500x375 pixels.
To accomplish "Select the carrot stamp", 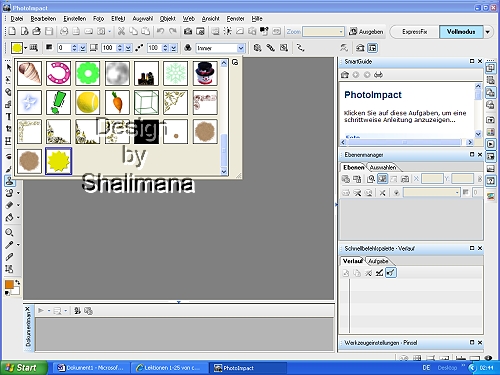I will click(x=117, y=102).
